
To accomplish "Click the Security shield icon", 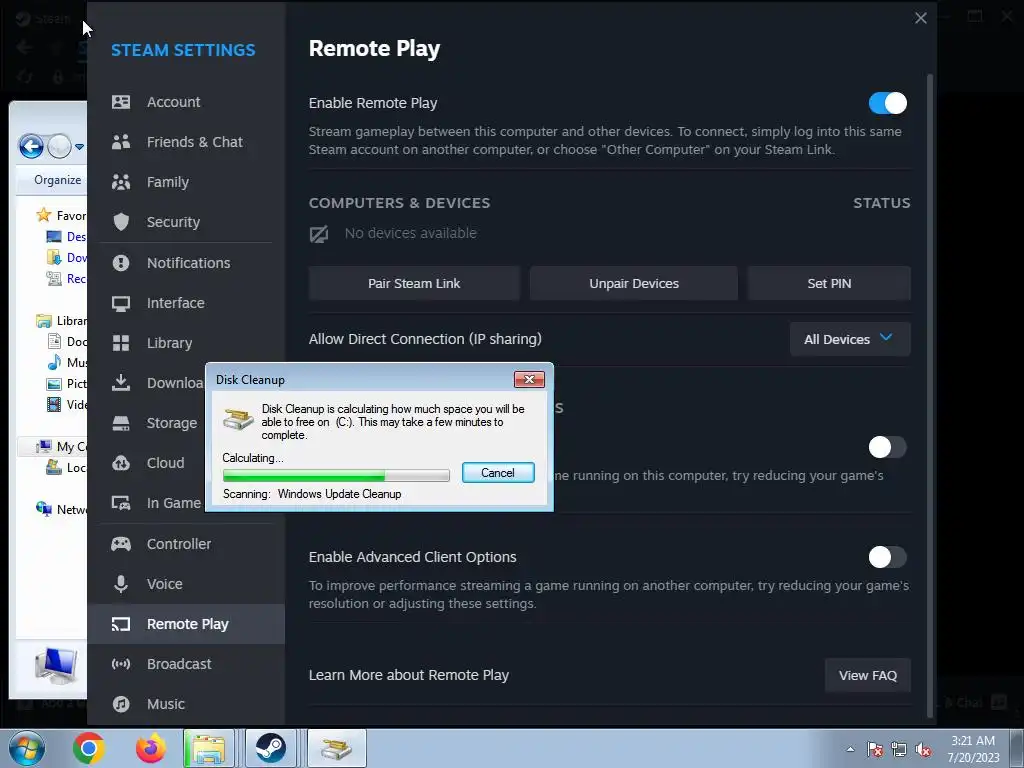I will coord(121,222).
